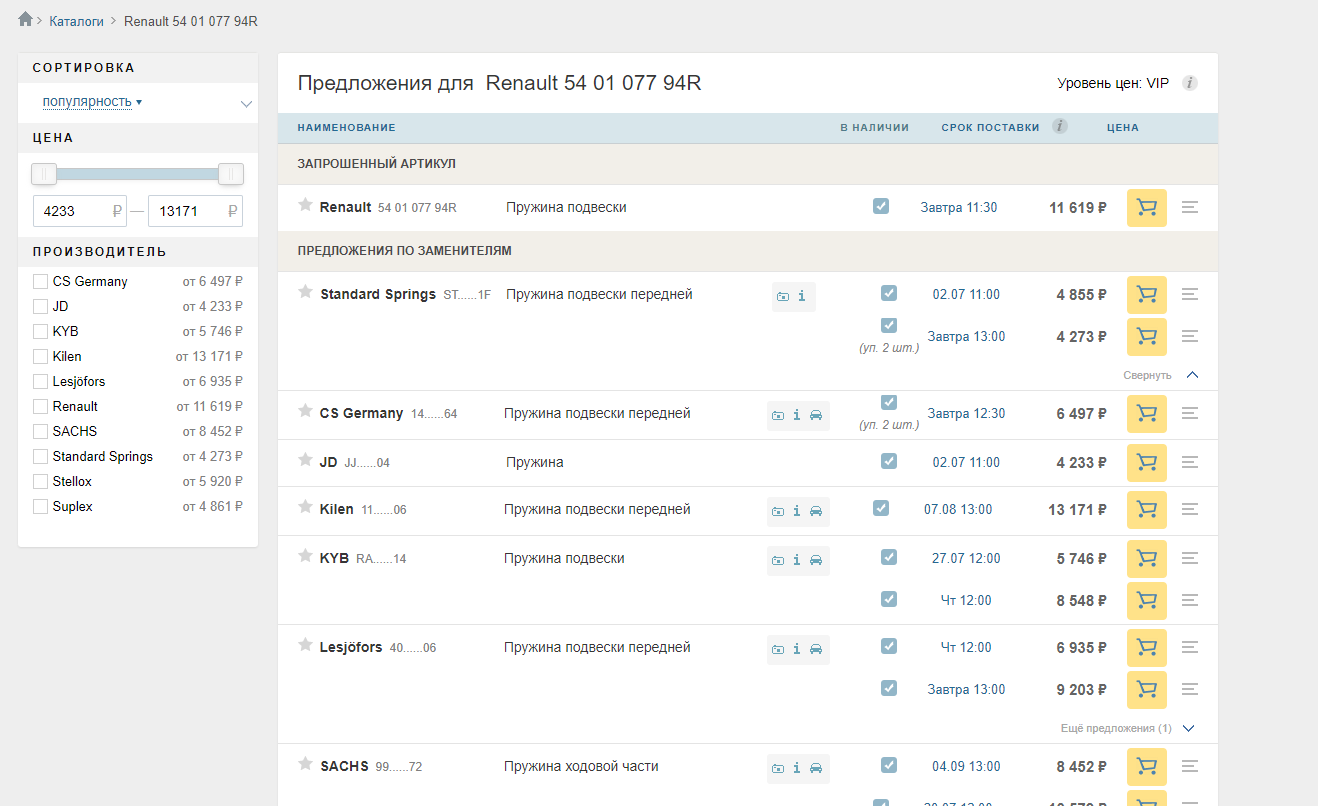Open price level VIP info icon
The height and width of the screenshot is (806, 1318).
1190,83
